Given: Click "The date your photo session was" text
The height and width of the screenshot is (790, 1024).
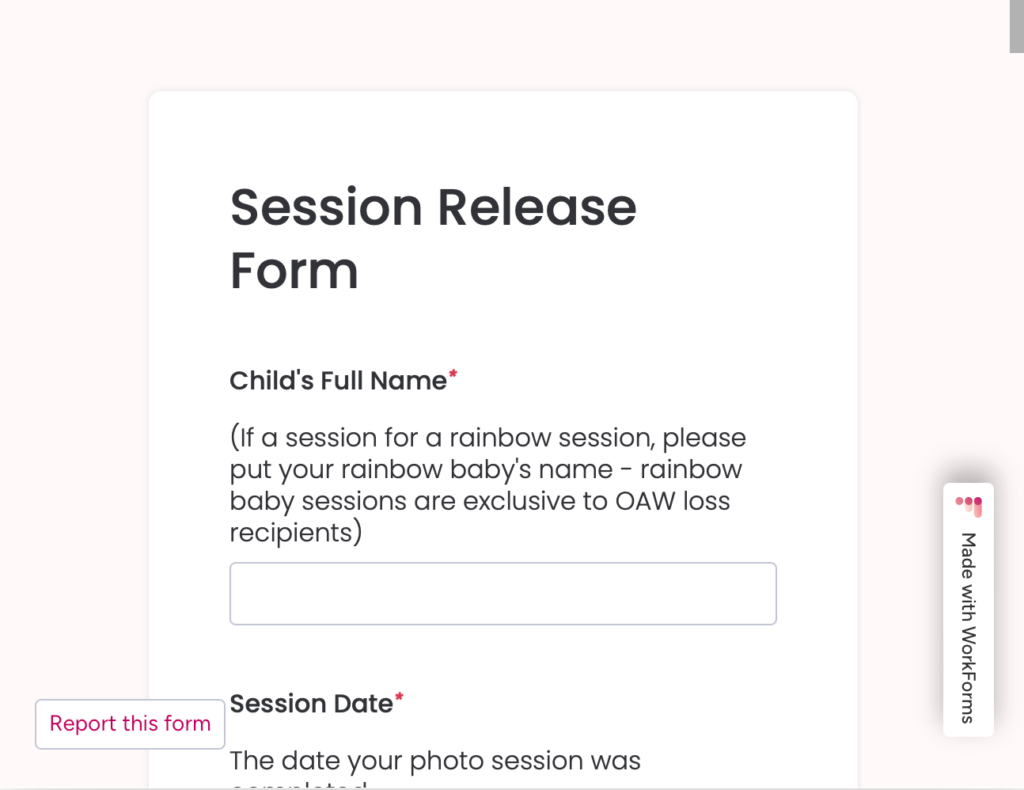Looking at the screenshot, I should click(435, 761).
